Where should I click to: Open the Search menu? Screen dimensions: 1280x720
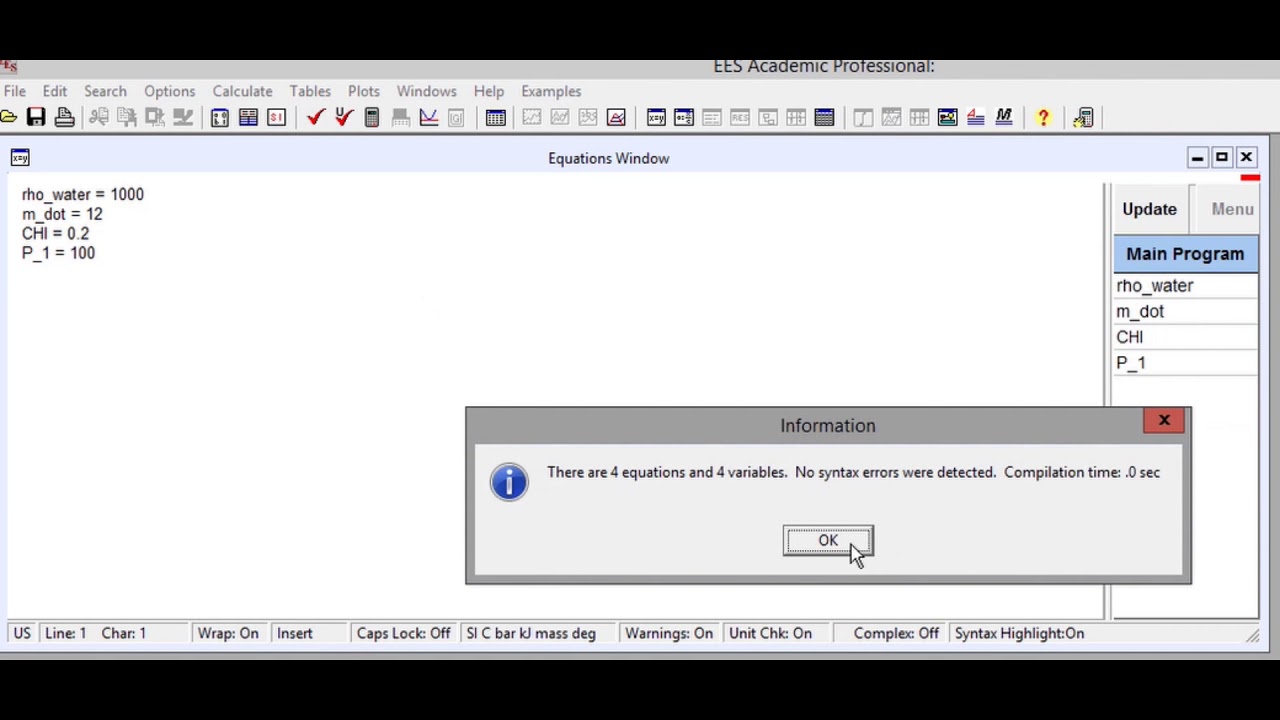105,91
